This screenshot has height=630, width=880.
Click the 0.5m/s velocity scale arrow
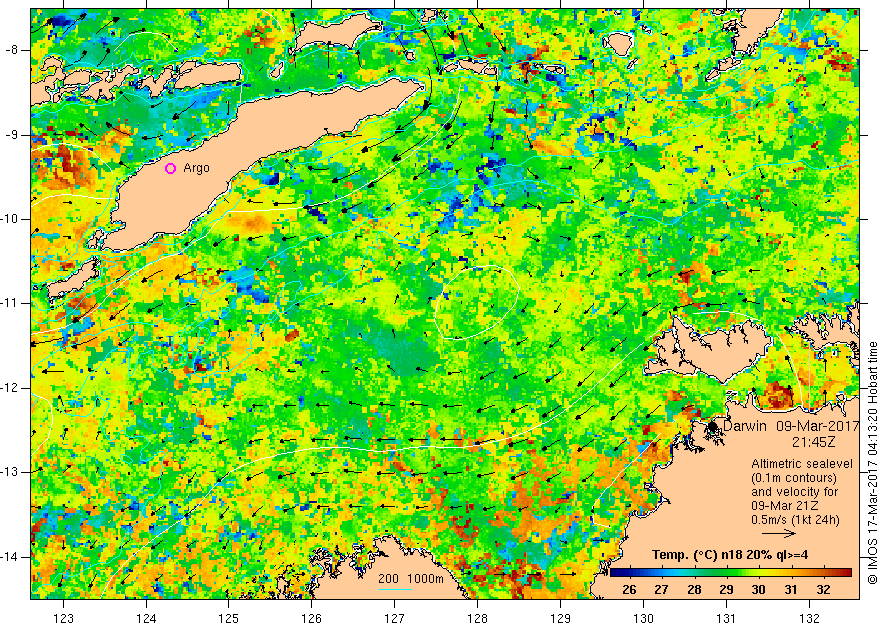778,533
